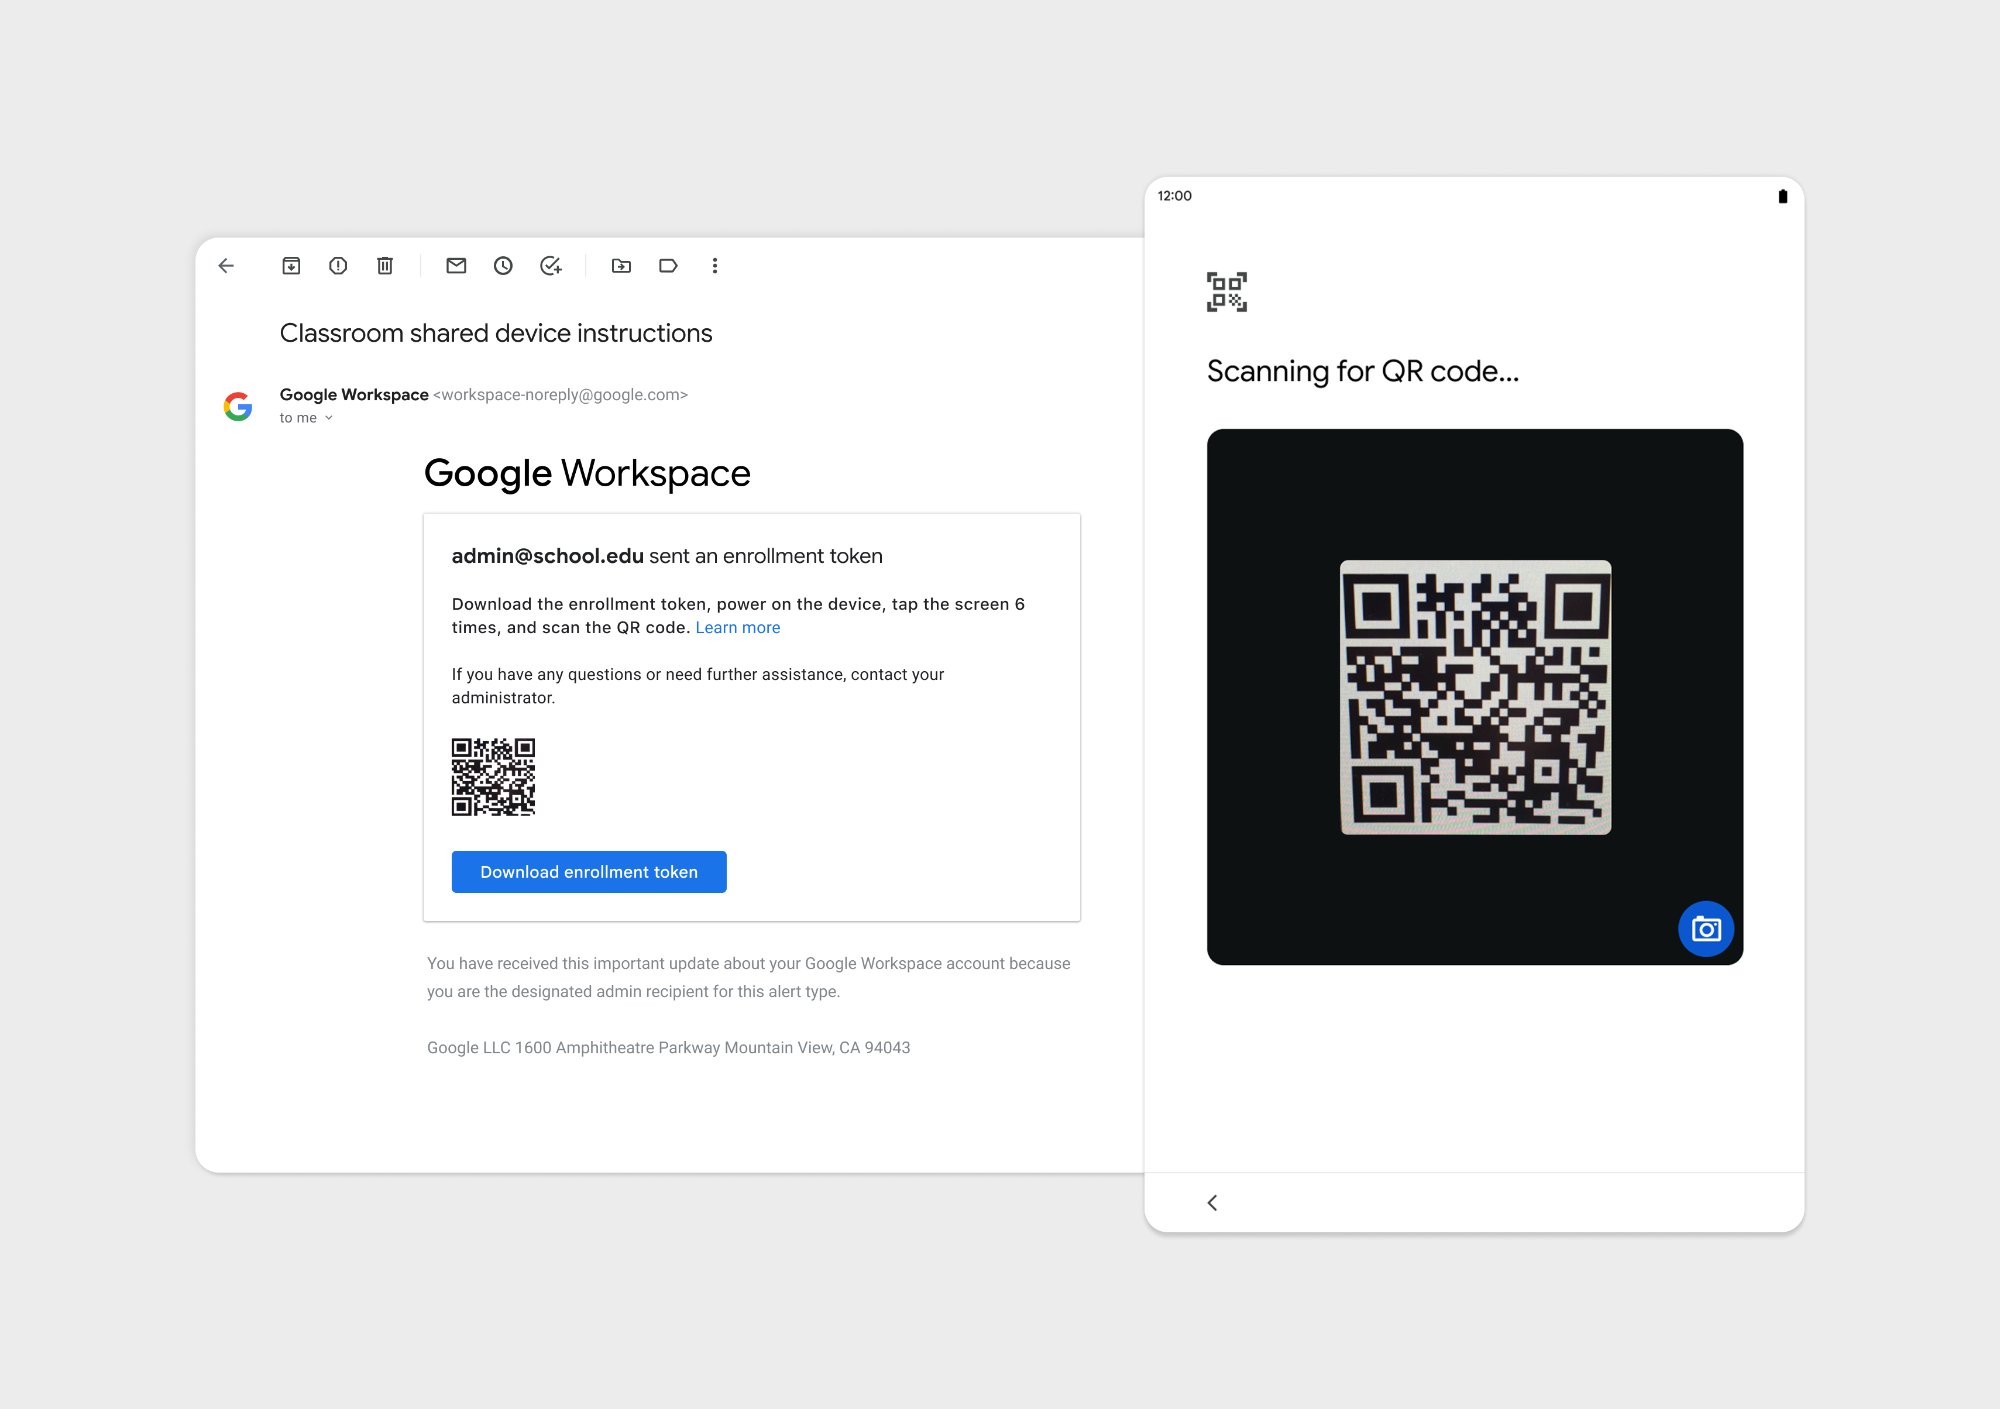Archive this email
This screenshot has height=1409, width=2000.
pos(291,266)
